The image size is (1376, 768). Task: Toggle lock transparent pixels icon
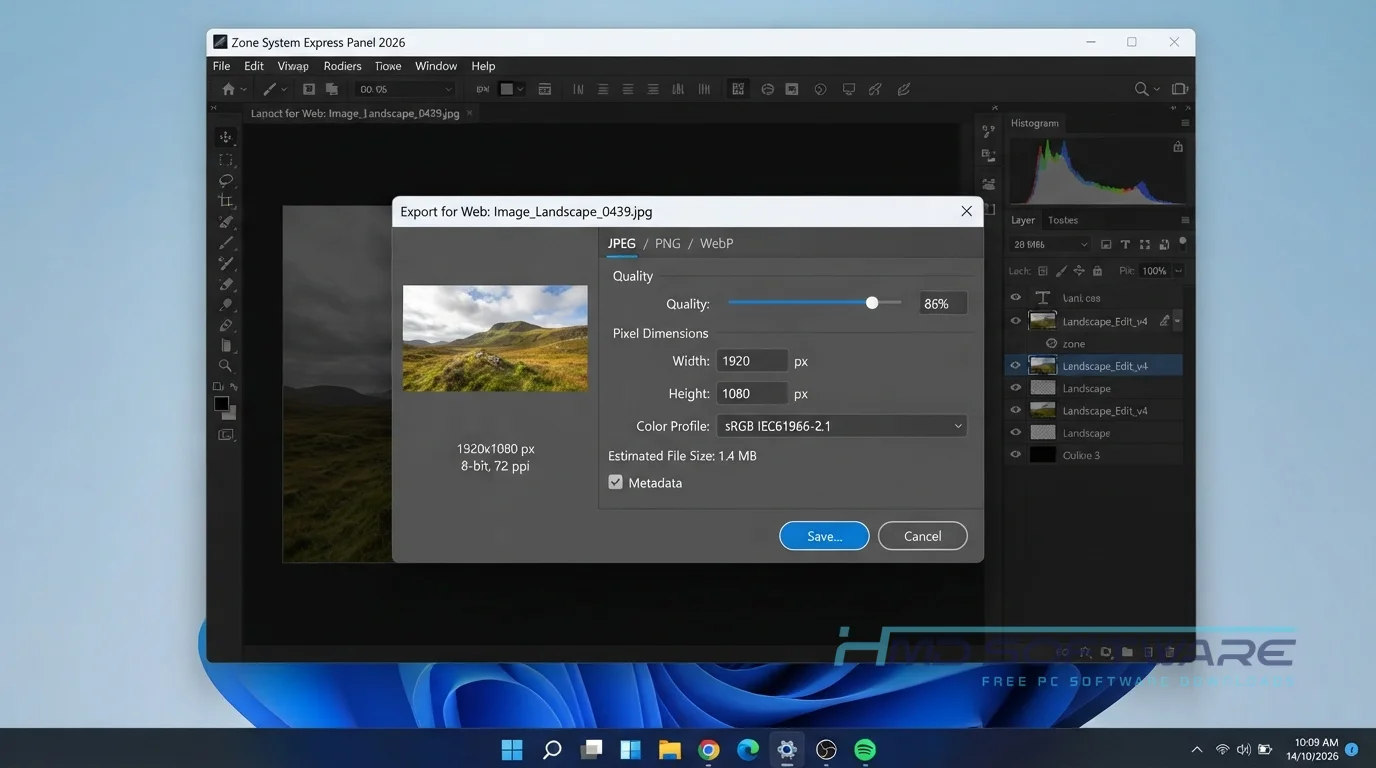[1043, 271]
